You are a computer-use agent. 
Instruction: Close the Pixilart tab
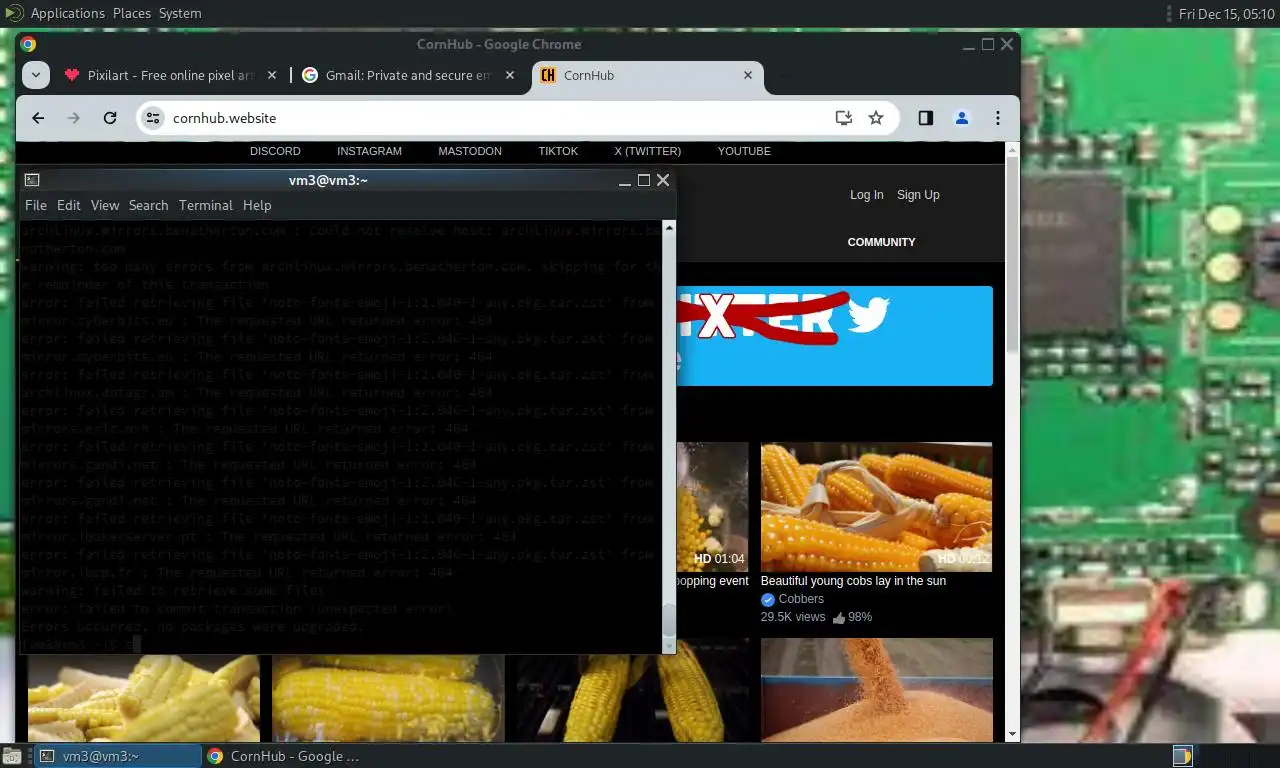point(272,75)
